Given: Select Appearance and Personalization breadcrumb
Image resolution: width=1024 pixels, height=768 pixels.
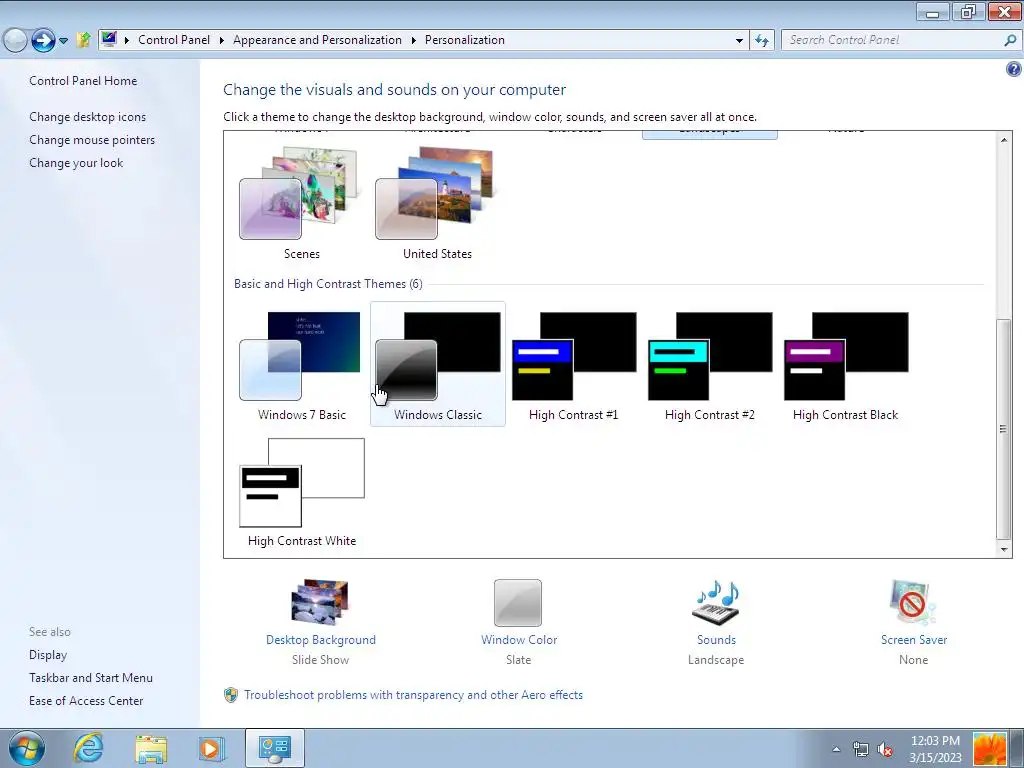Looking at the screenshot, I should click(317, 40).
